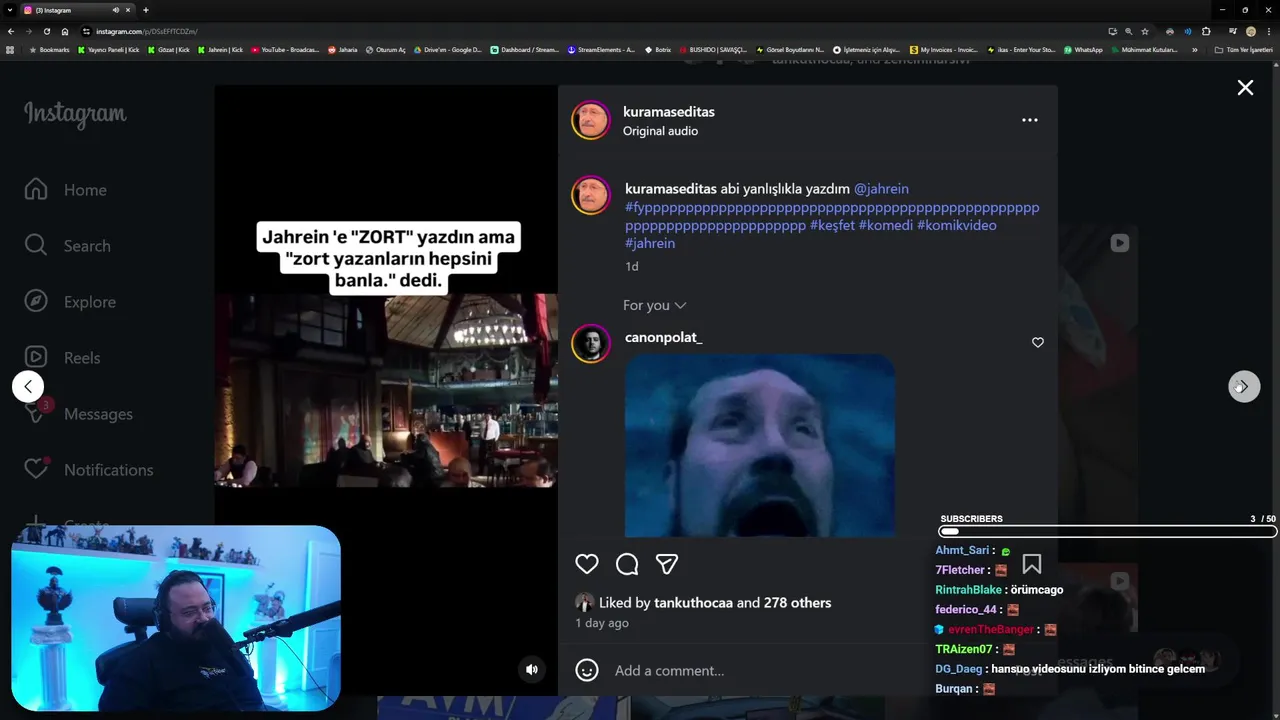Click the subscribers progress bar

[1108, 532]
